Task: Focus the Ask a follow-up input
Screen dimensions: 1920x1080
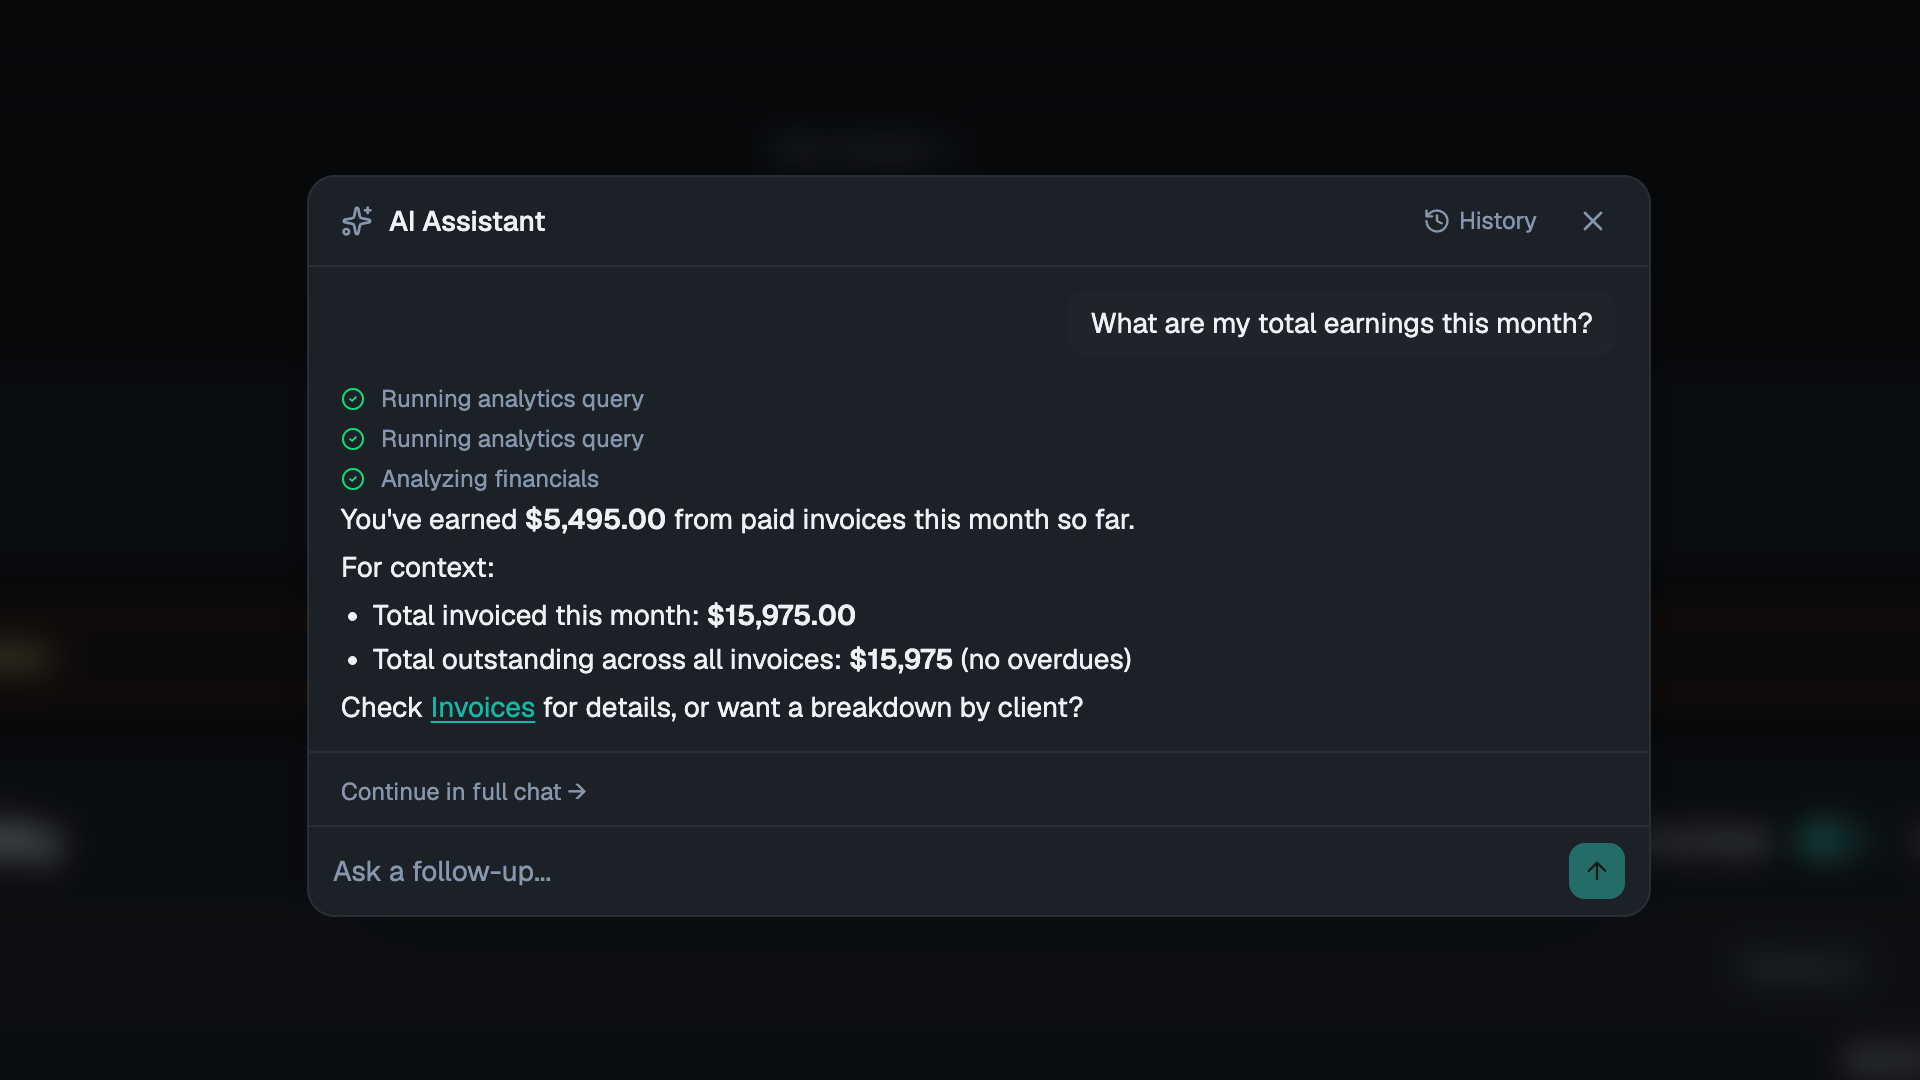Action: (x=940, y=871)
